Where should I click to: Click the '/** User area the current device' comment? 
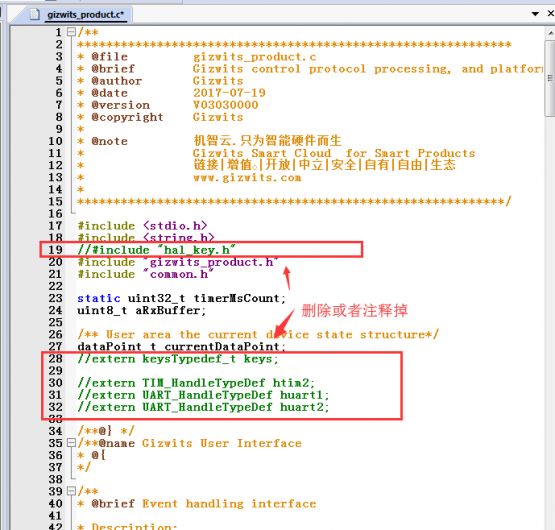click(258, 335)
